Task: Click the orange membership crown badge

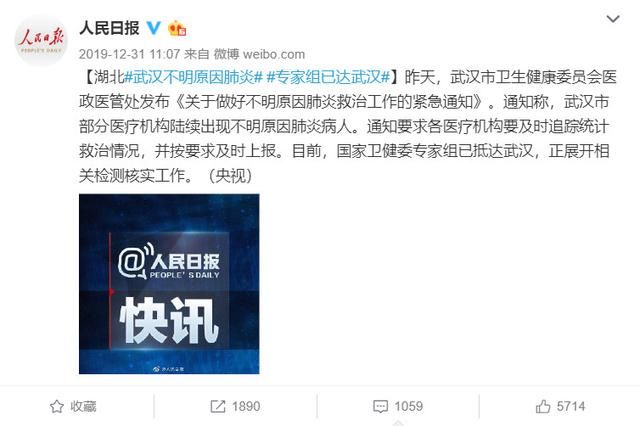Action: (177, 28)
